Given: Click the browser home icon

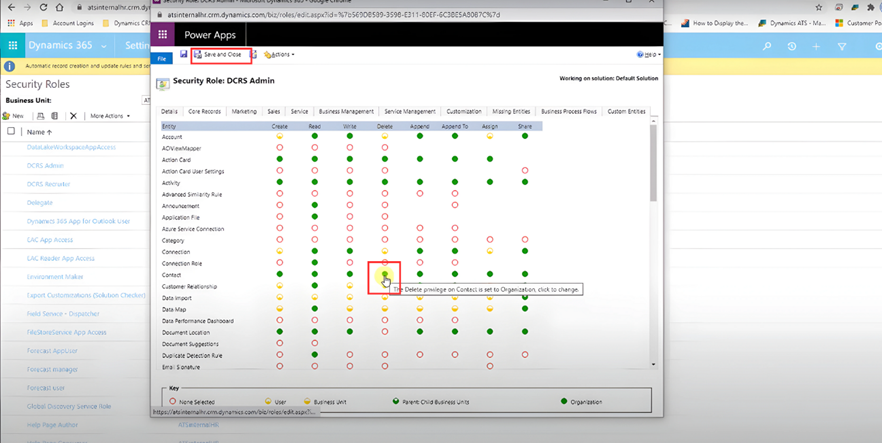Looking at the screenshot, I should pyautogui.click(x=60, y=8).
